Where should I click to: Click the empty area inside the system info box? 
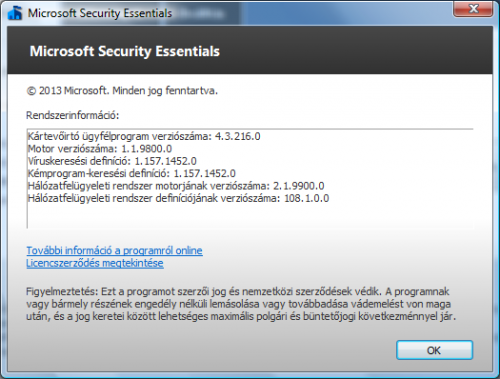pyautogui.click(x=250, y=216)
